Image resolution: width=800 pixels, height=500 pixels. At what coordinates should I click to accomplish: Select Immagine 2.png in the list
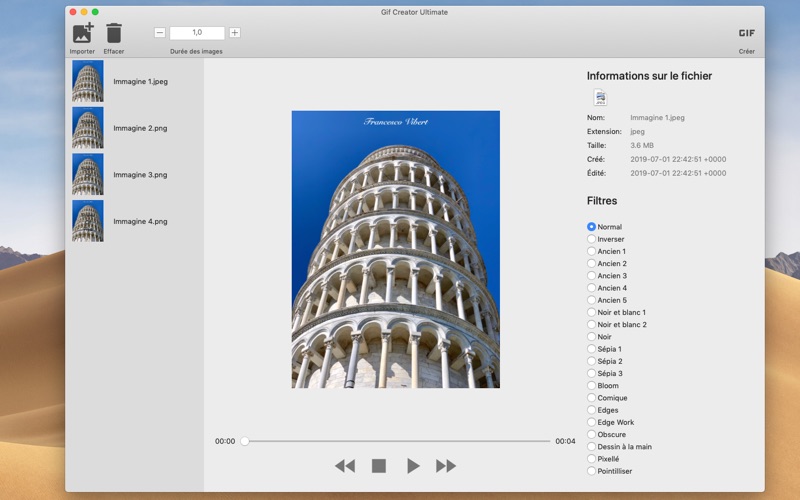click(140, 128)
